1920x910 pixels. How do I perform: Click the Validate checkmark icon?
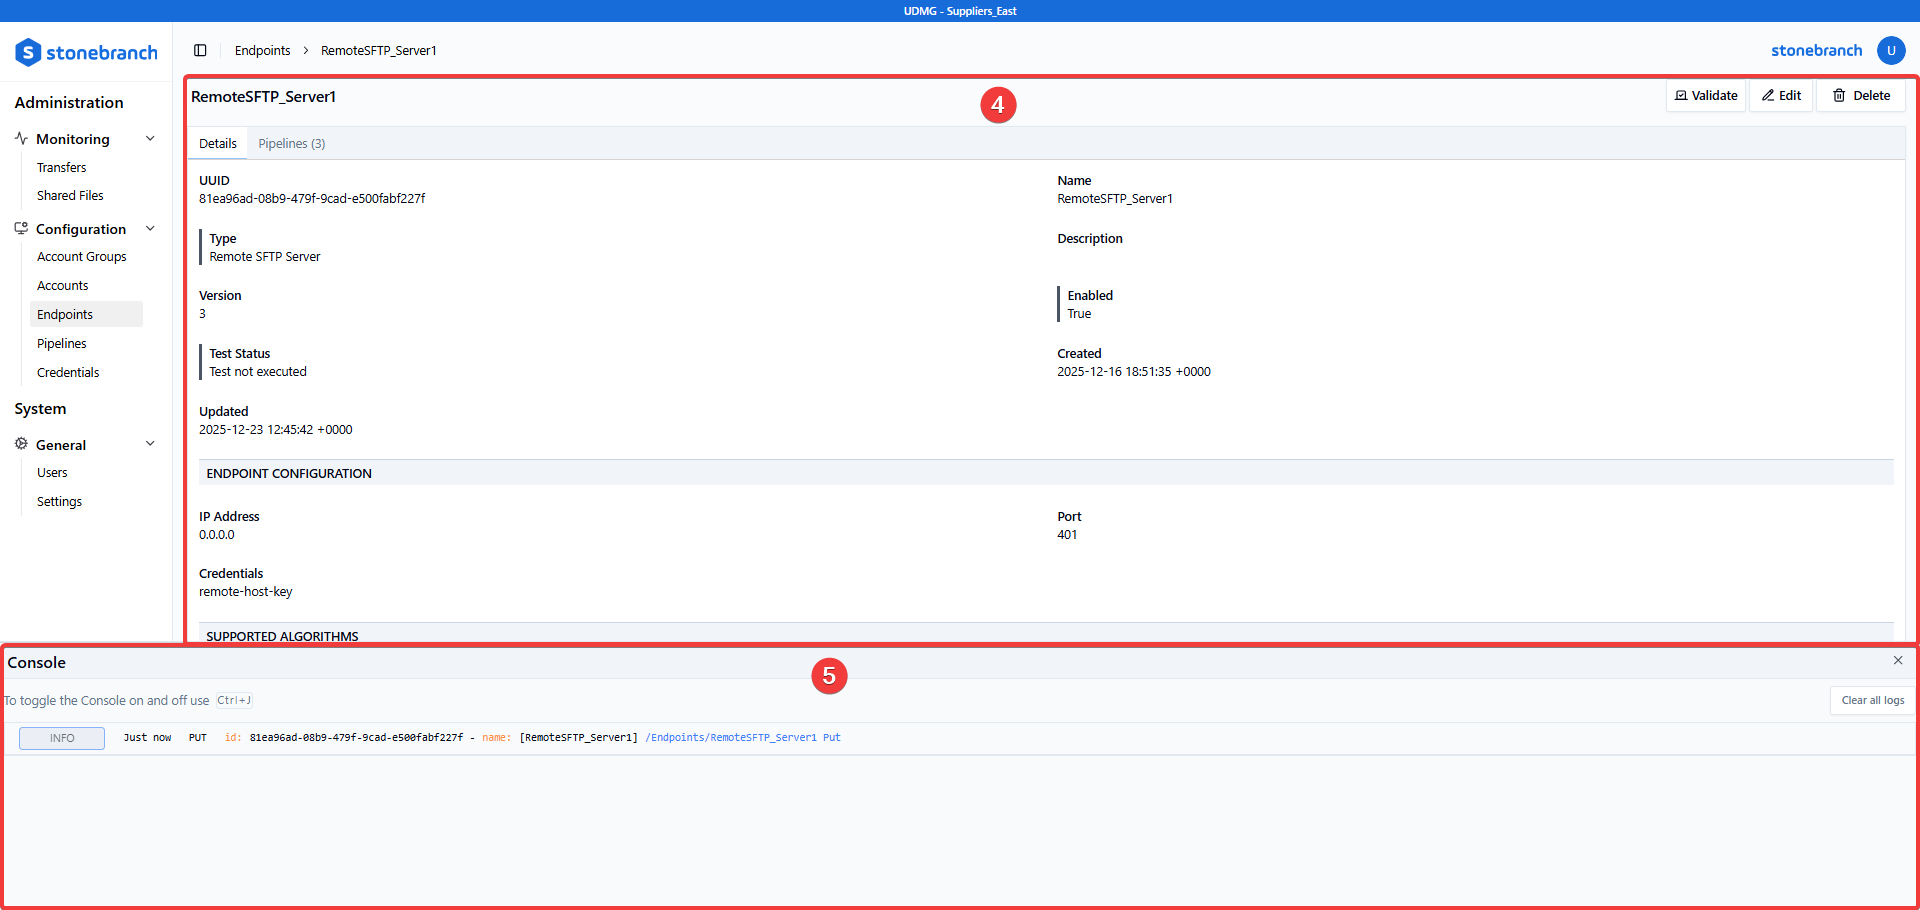tap(1680, 95)
